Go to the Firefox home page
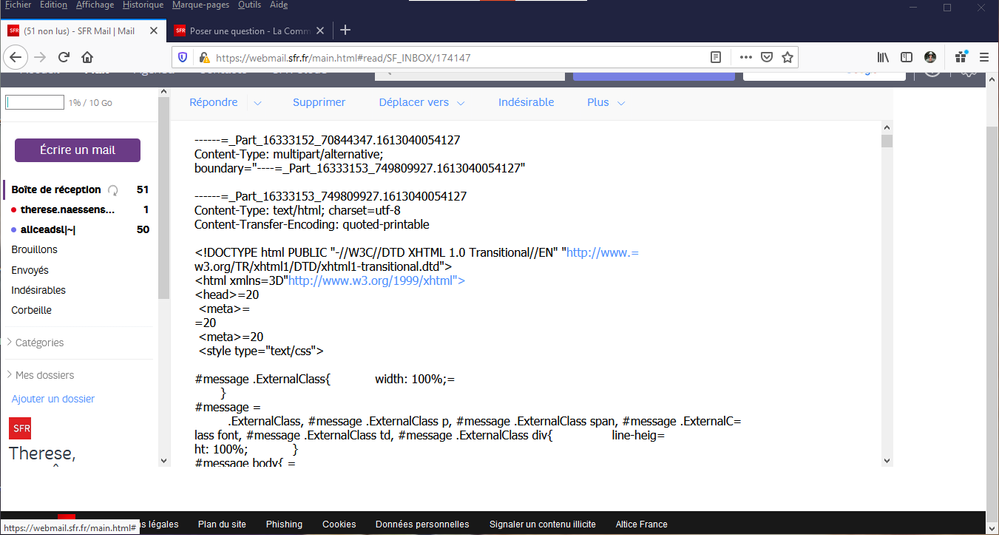 88,57
